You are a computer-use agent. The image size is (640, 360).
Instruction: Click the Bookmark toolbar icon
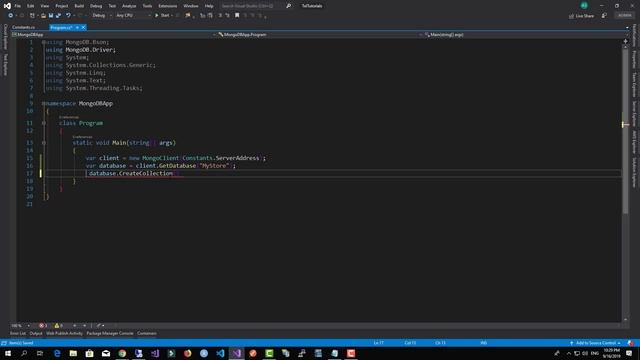[237, 16]
